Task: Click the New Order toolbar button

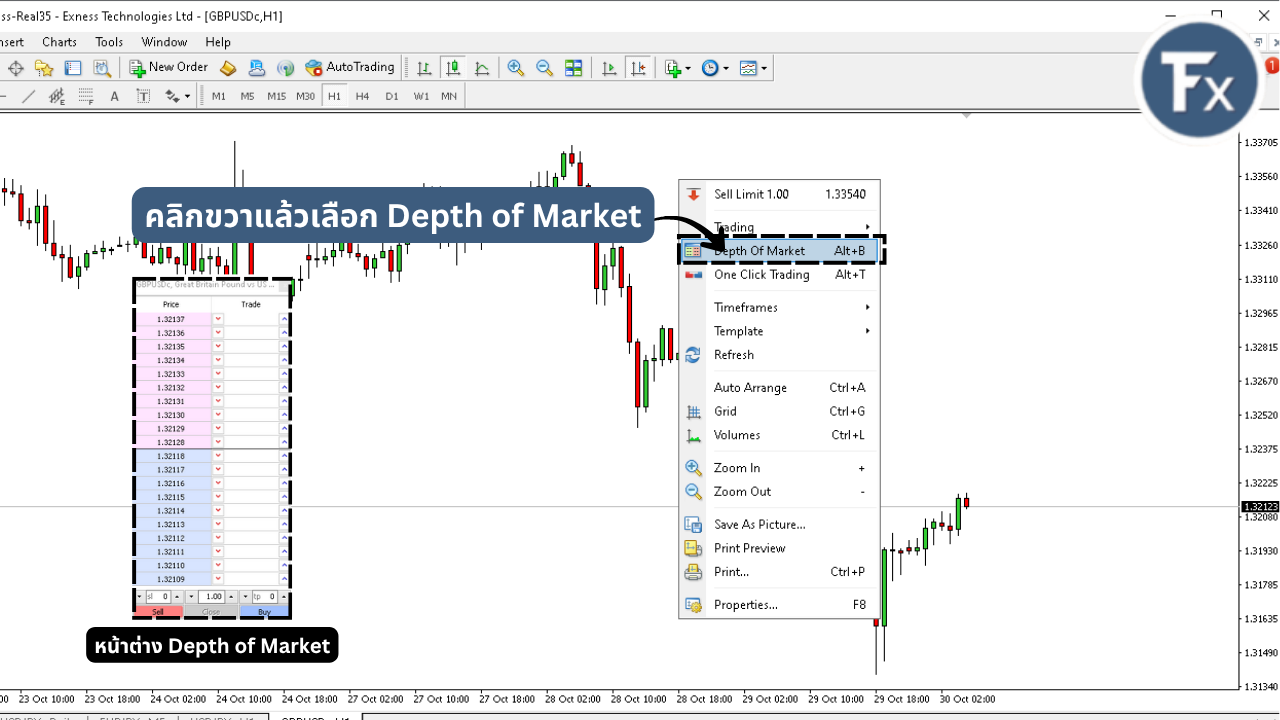Action: pos(168,68)
